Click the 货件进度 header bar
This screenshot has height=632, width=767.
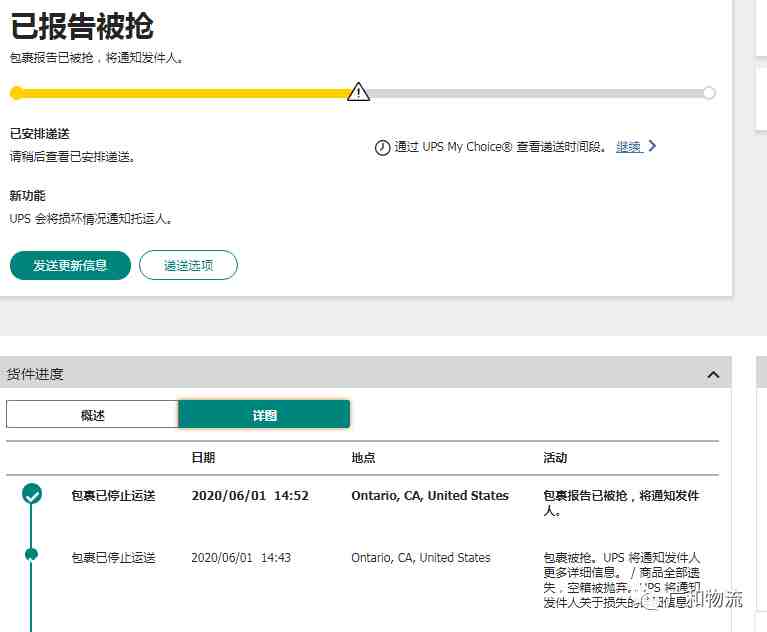pyautogui.click(x=365, y=374)
